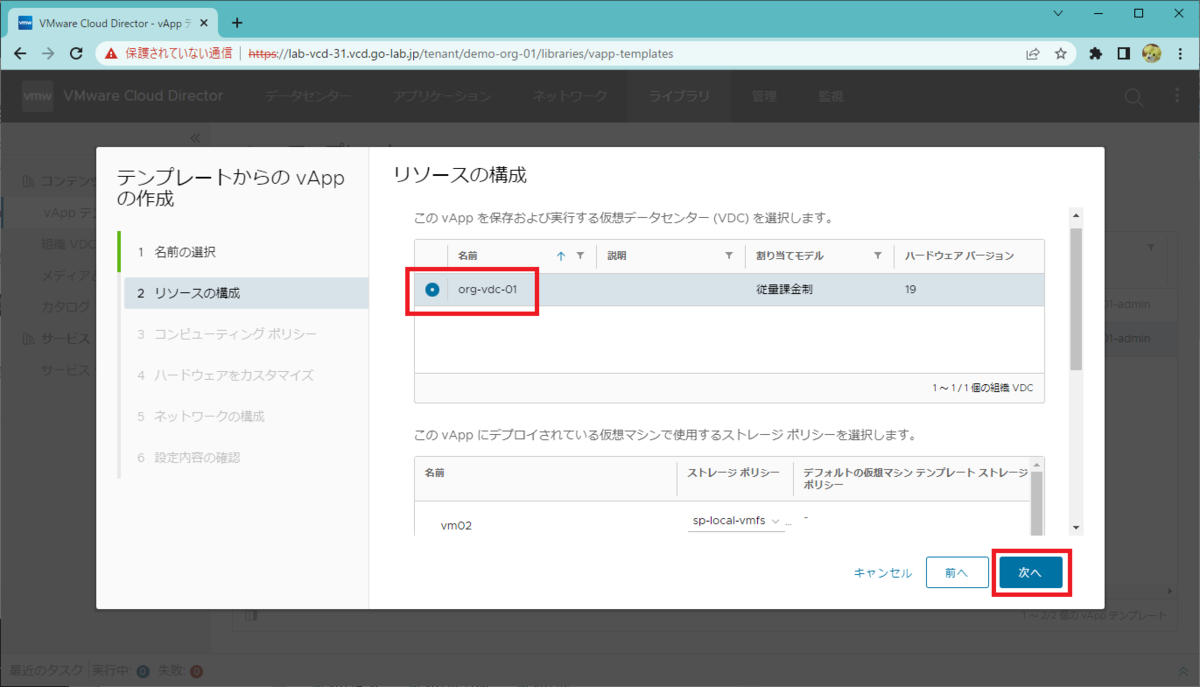
Task: Click vm02 row name
Action: [456, 524]
